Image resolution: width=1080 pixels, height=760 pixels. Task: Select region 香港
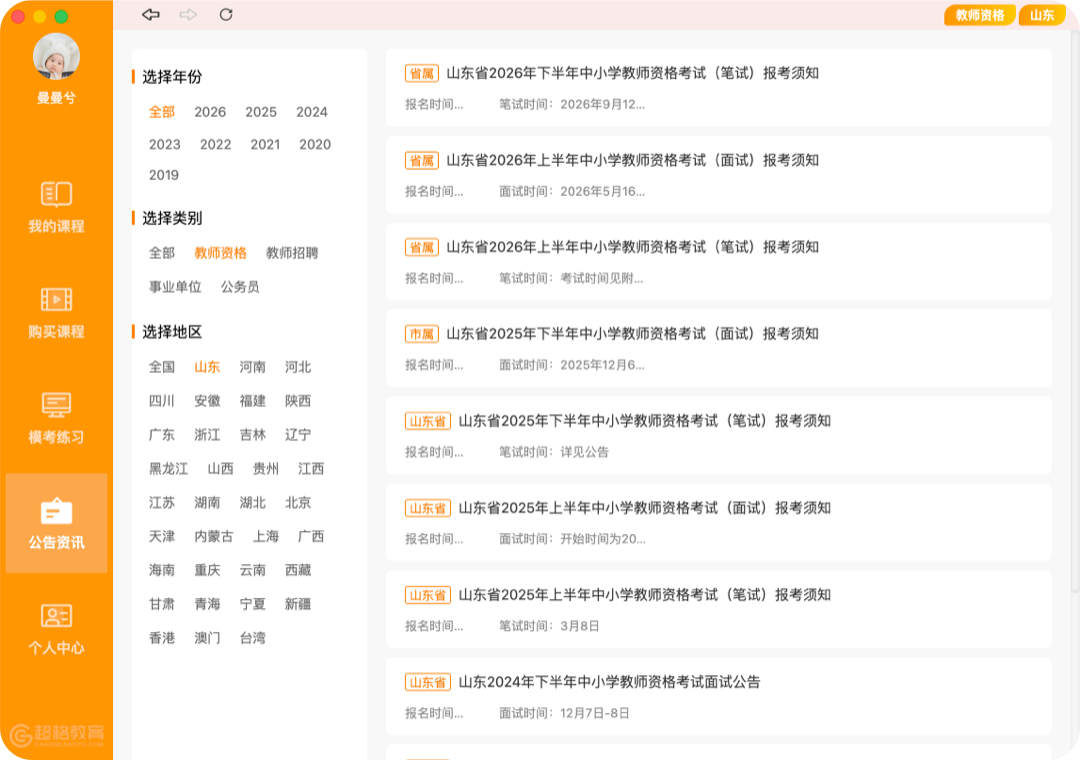tap(162, 637)
